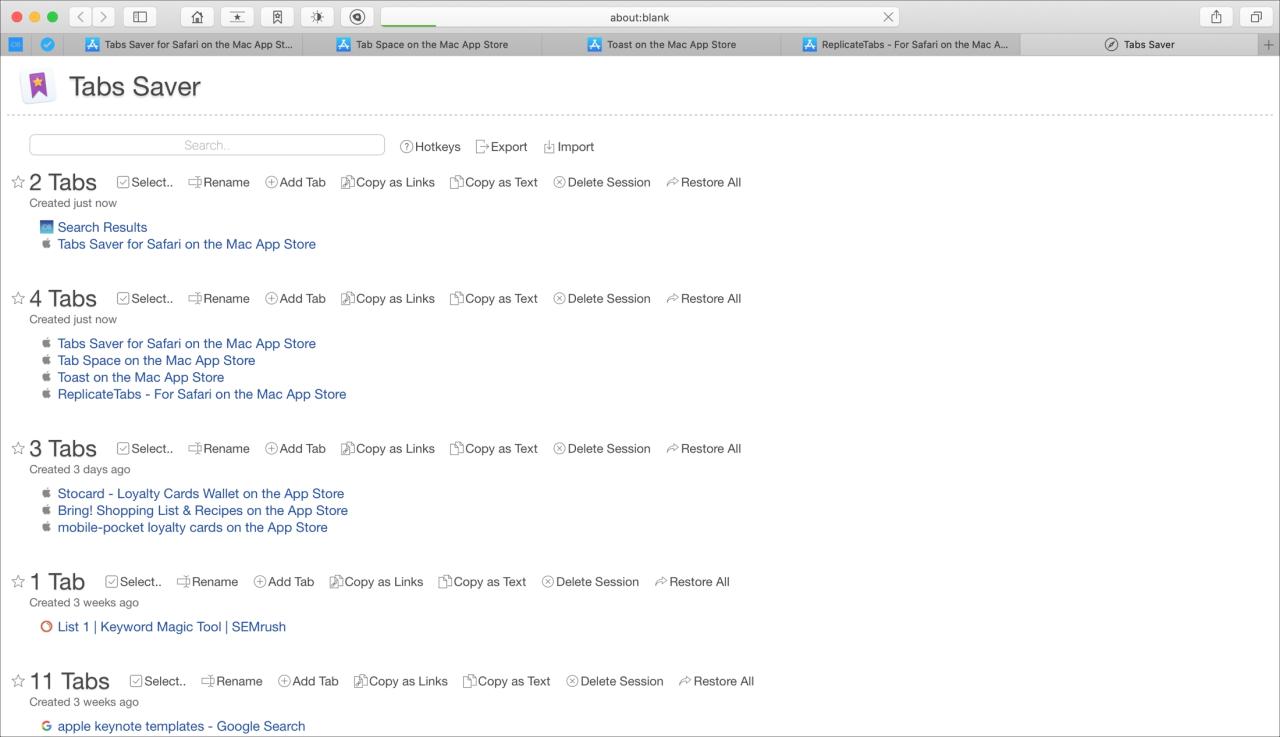
Task: Open Select.. options for 1 Tab session
Action: pos(133,582)
